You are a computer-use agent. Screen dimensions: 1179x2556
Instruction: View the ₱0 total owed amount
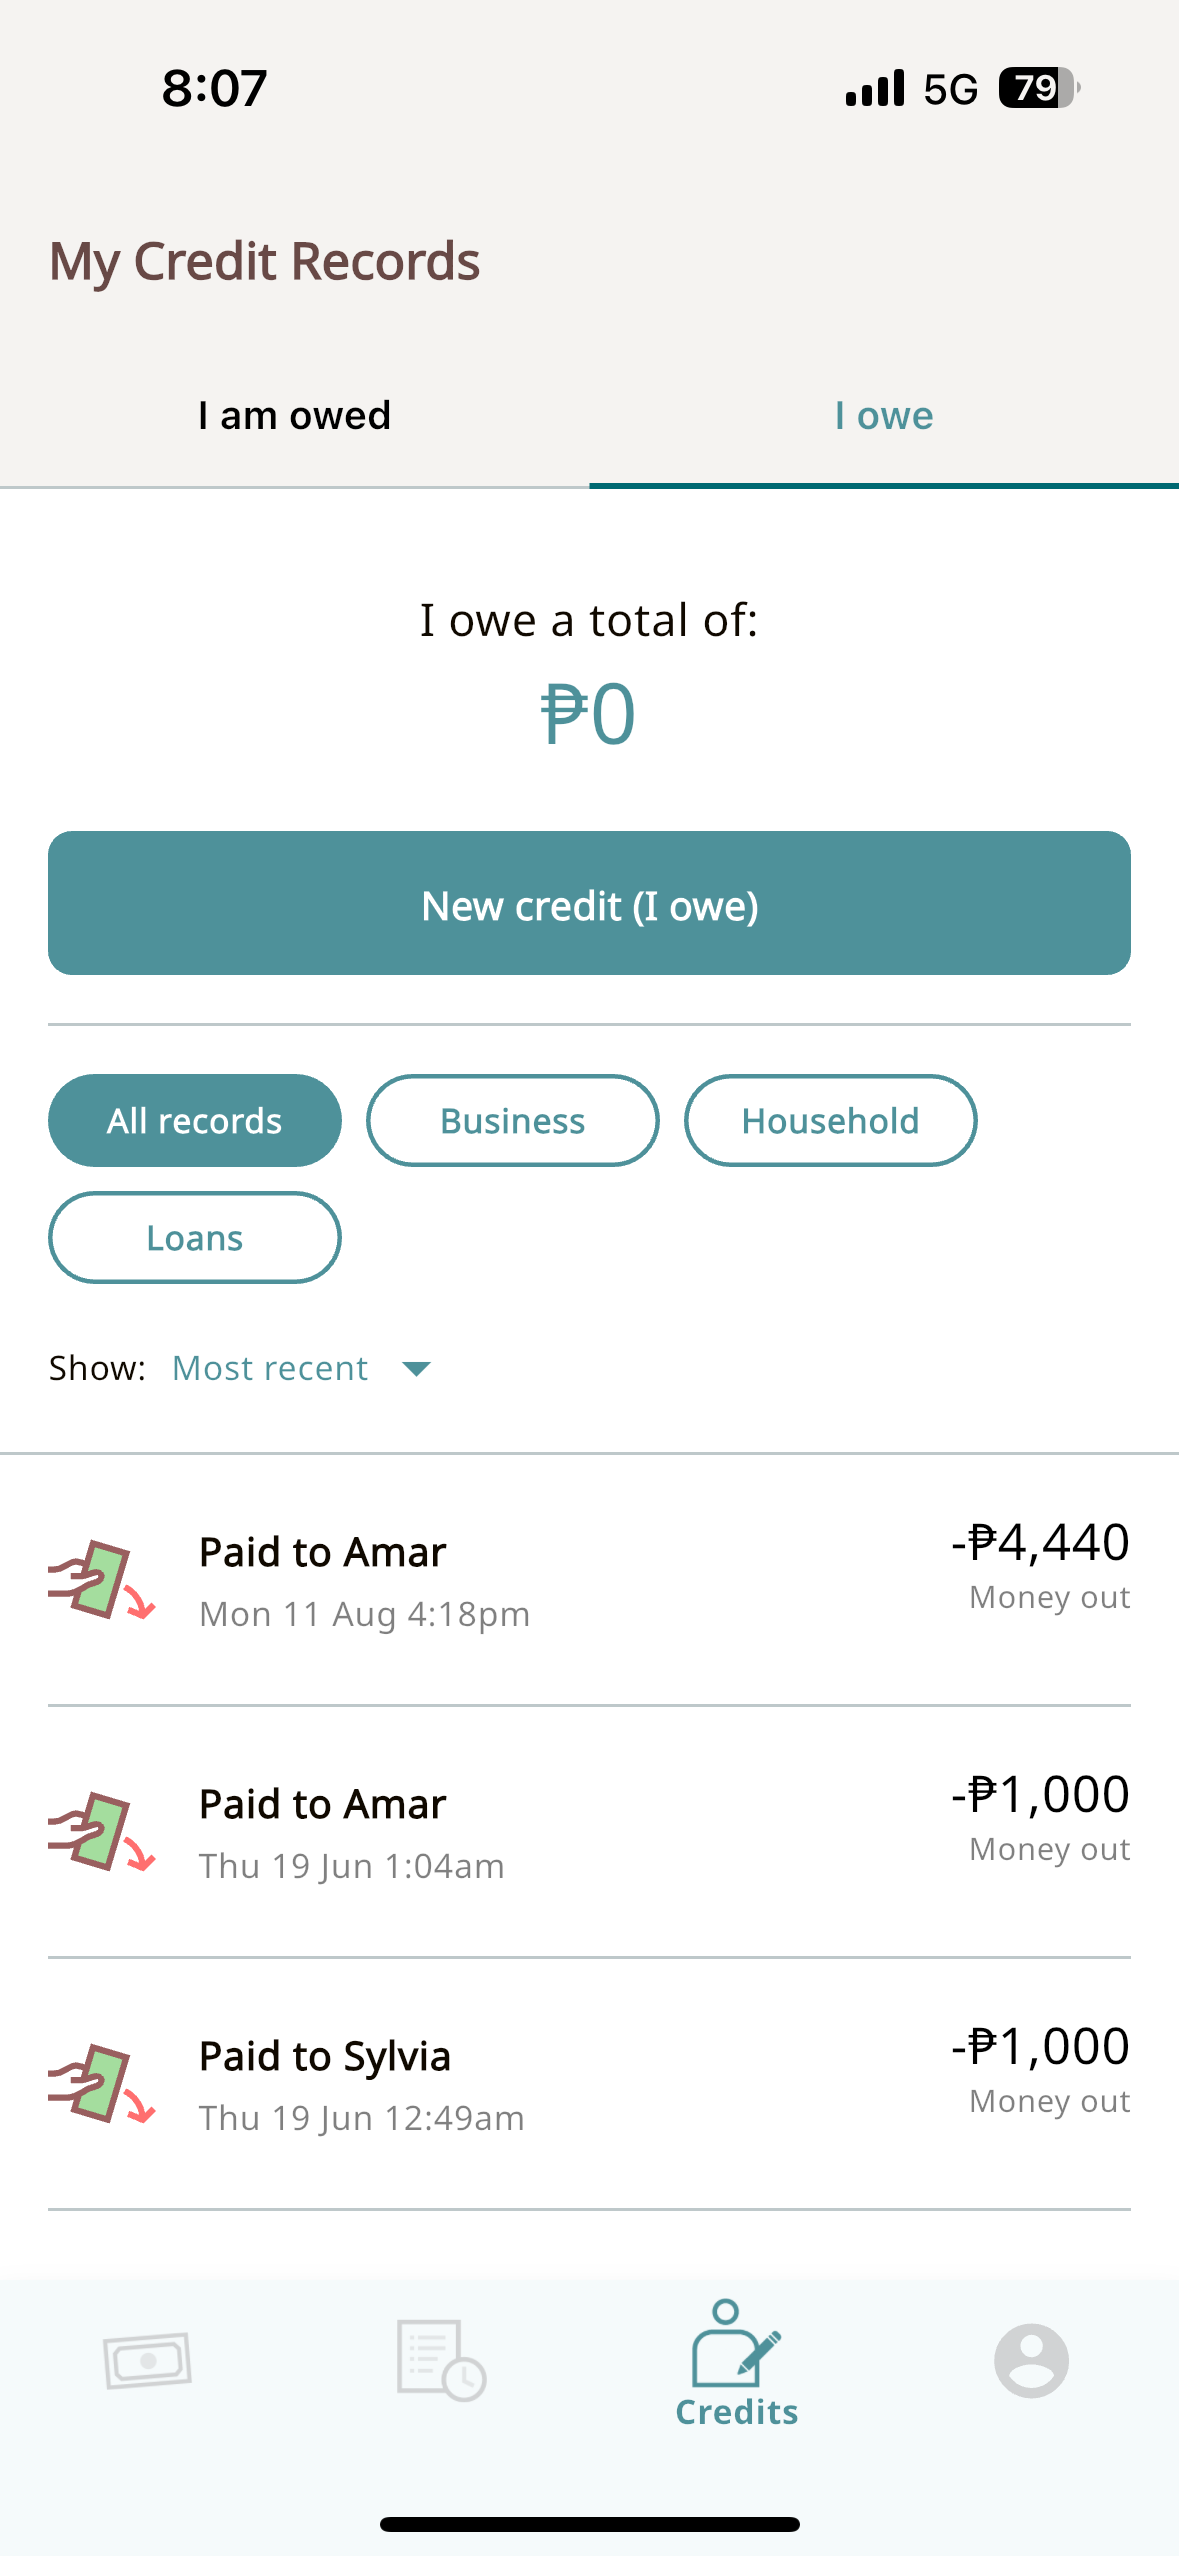pos(588,714)
